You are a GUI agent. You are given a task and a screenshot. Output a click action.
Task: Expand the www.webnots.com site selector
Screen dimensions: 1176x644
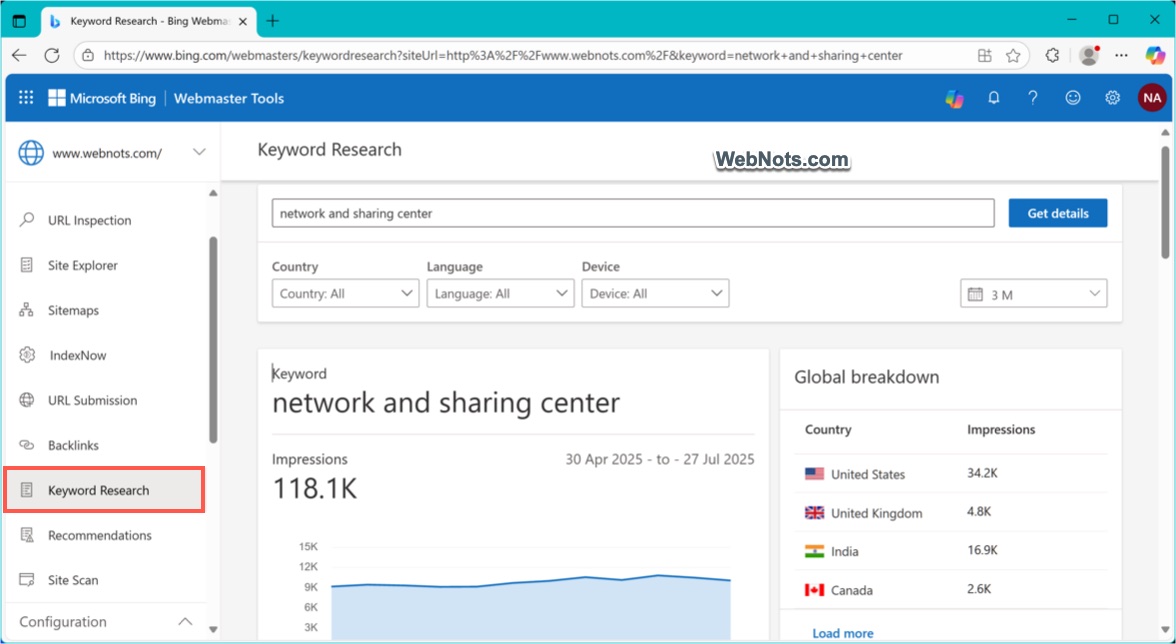pyautogui.click(x=199, y=152)
